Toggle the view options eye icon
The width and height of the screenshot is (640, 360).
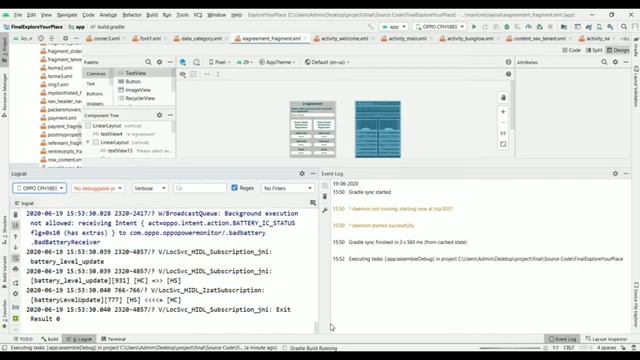(183, 74)
